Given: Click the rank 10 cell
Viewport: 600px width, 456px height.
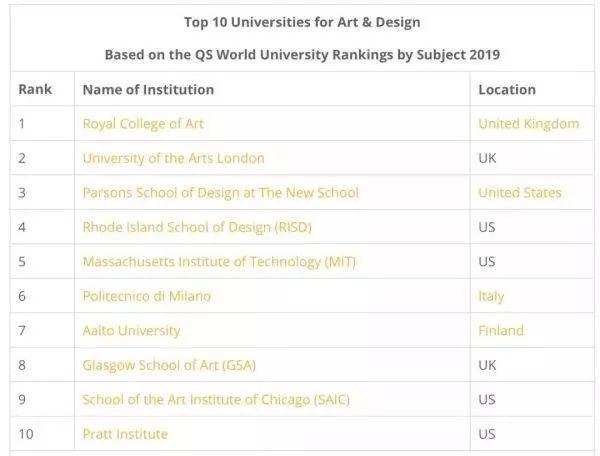Looking at the screenshot, I should click(x=26, y=434).
